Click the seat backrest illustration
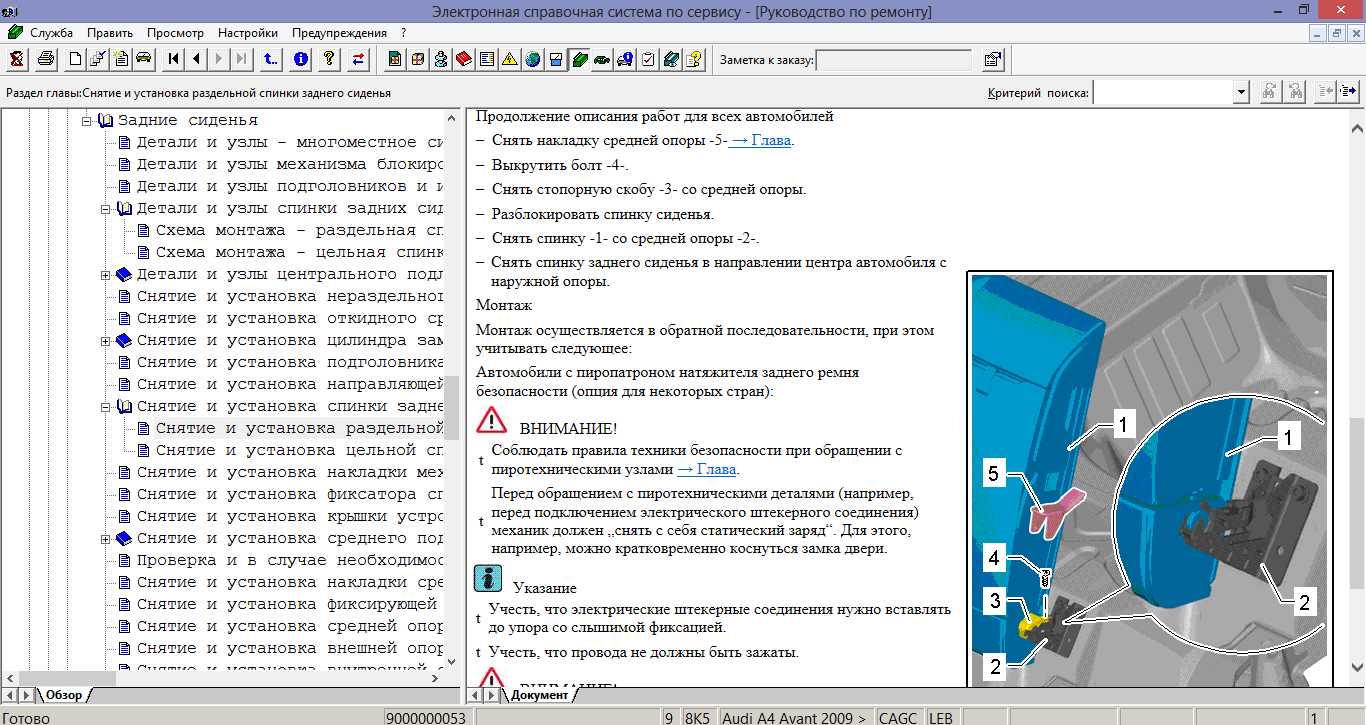This screenshot has width=1366, height=725. (x=1148, y=480)
